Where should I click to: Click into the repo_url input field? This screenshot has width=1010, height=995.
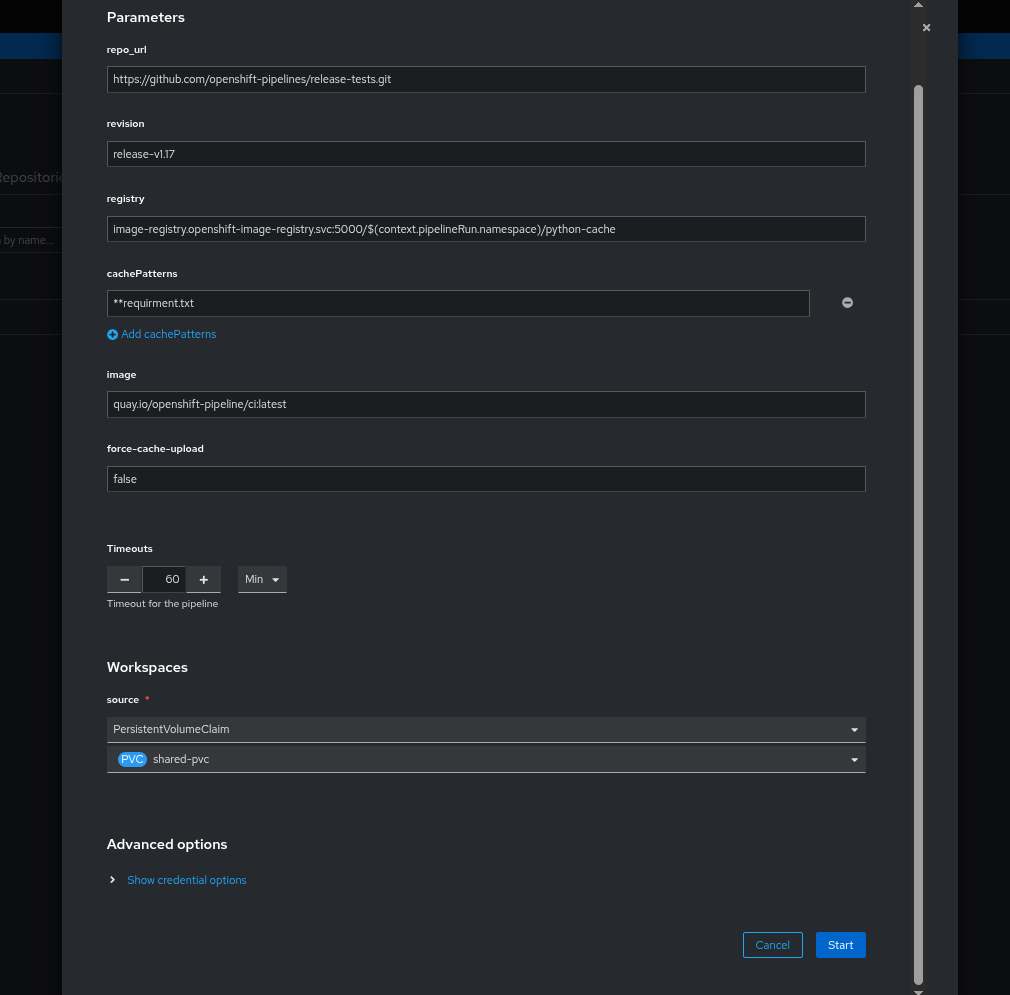486,80
